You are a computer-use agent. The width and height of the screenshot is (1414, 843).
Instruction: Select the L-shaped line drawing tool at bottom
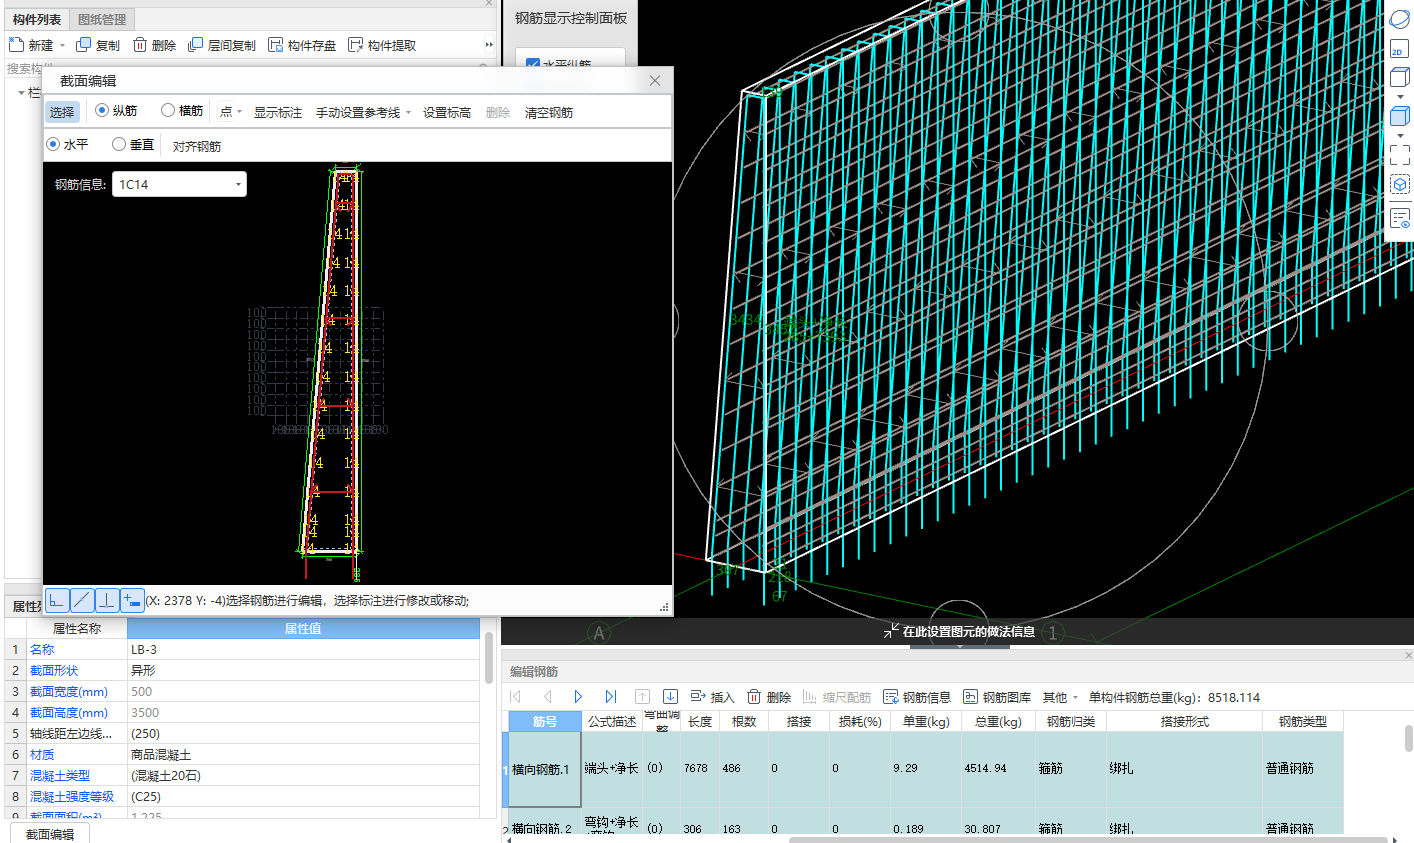[57, 600]
